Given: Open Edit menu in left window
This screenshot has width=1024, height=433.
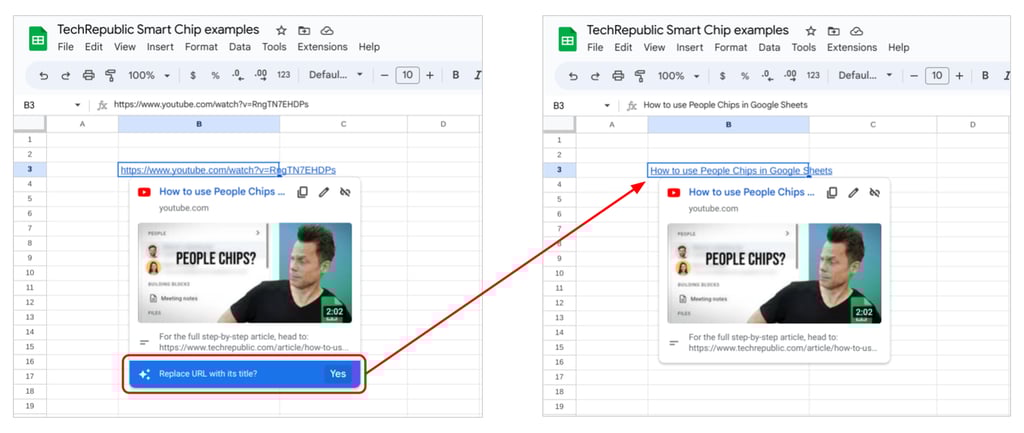Looking at the screenshot, I should point(94,47).
